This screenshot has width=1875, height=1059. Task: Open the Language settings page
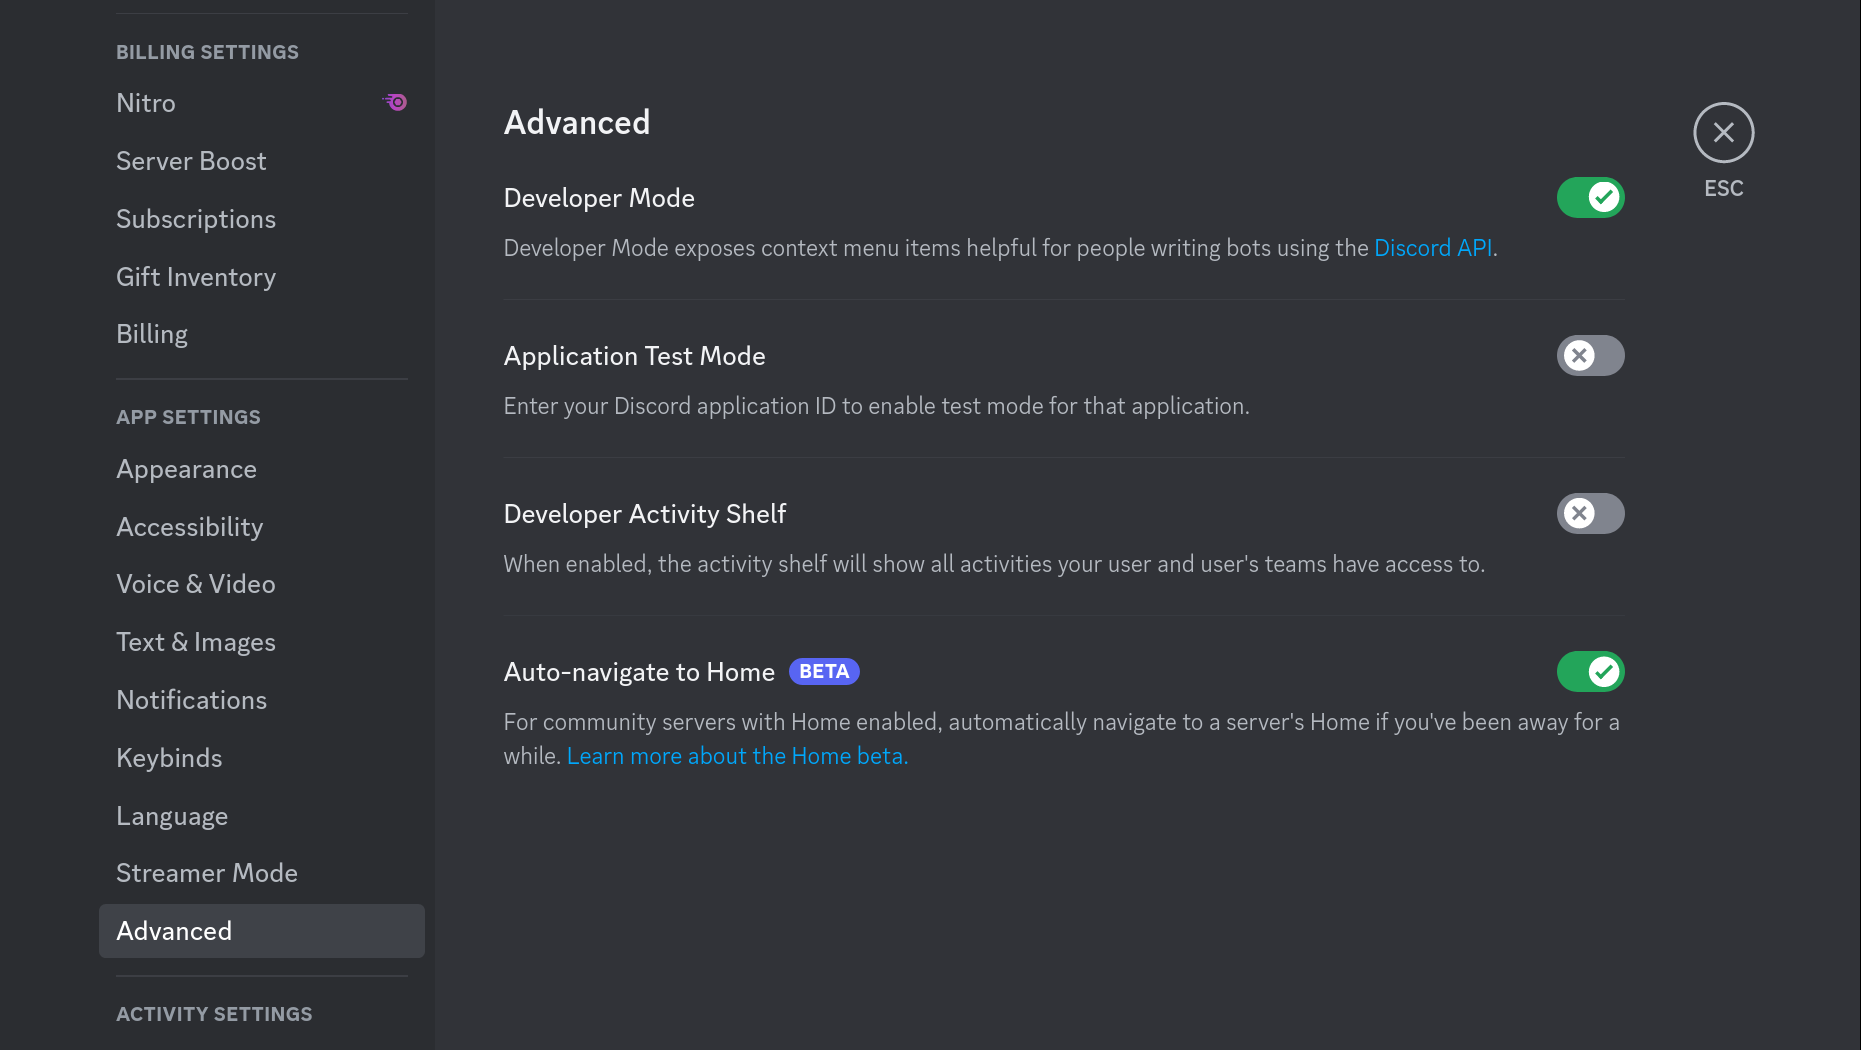coord(172,815)
